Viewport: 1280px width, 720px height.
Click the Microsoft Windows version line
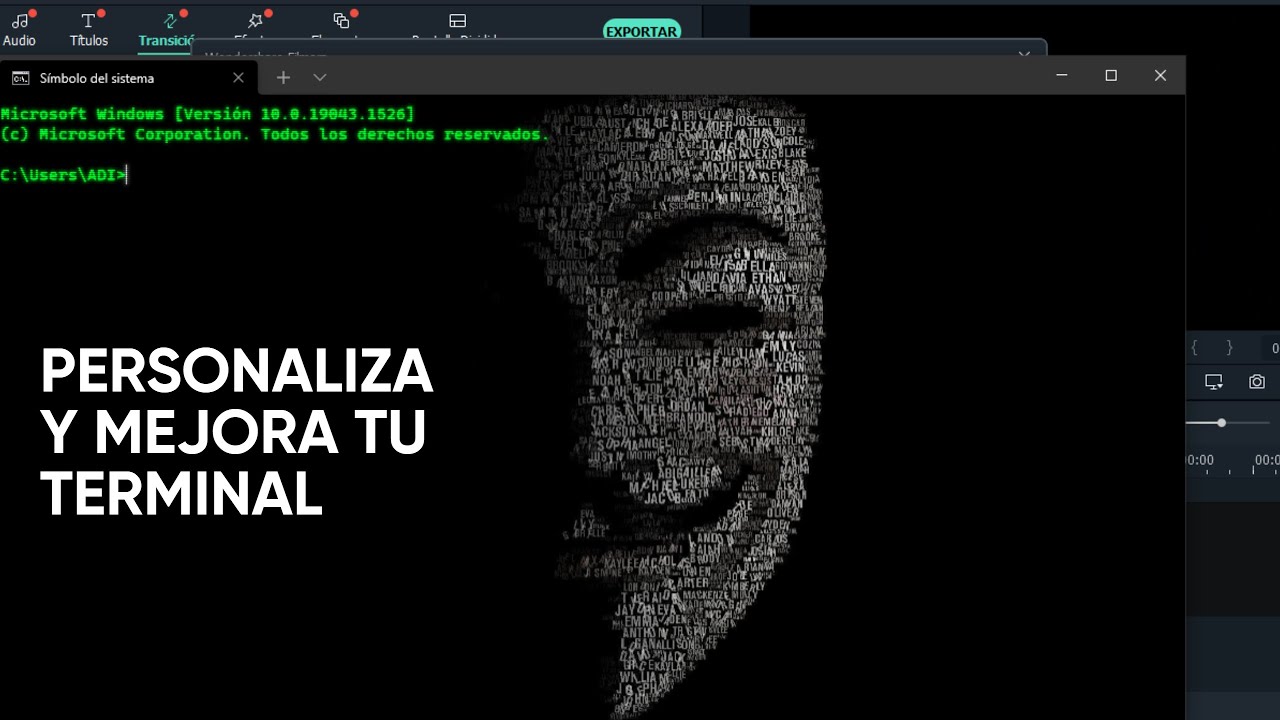[207, 114]
